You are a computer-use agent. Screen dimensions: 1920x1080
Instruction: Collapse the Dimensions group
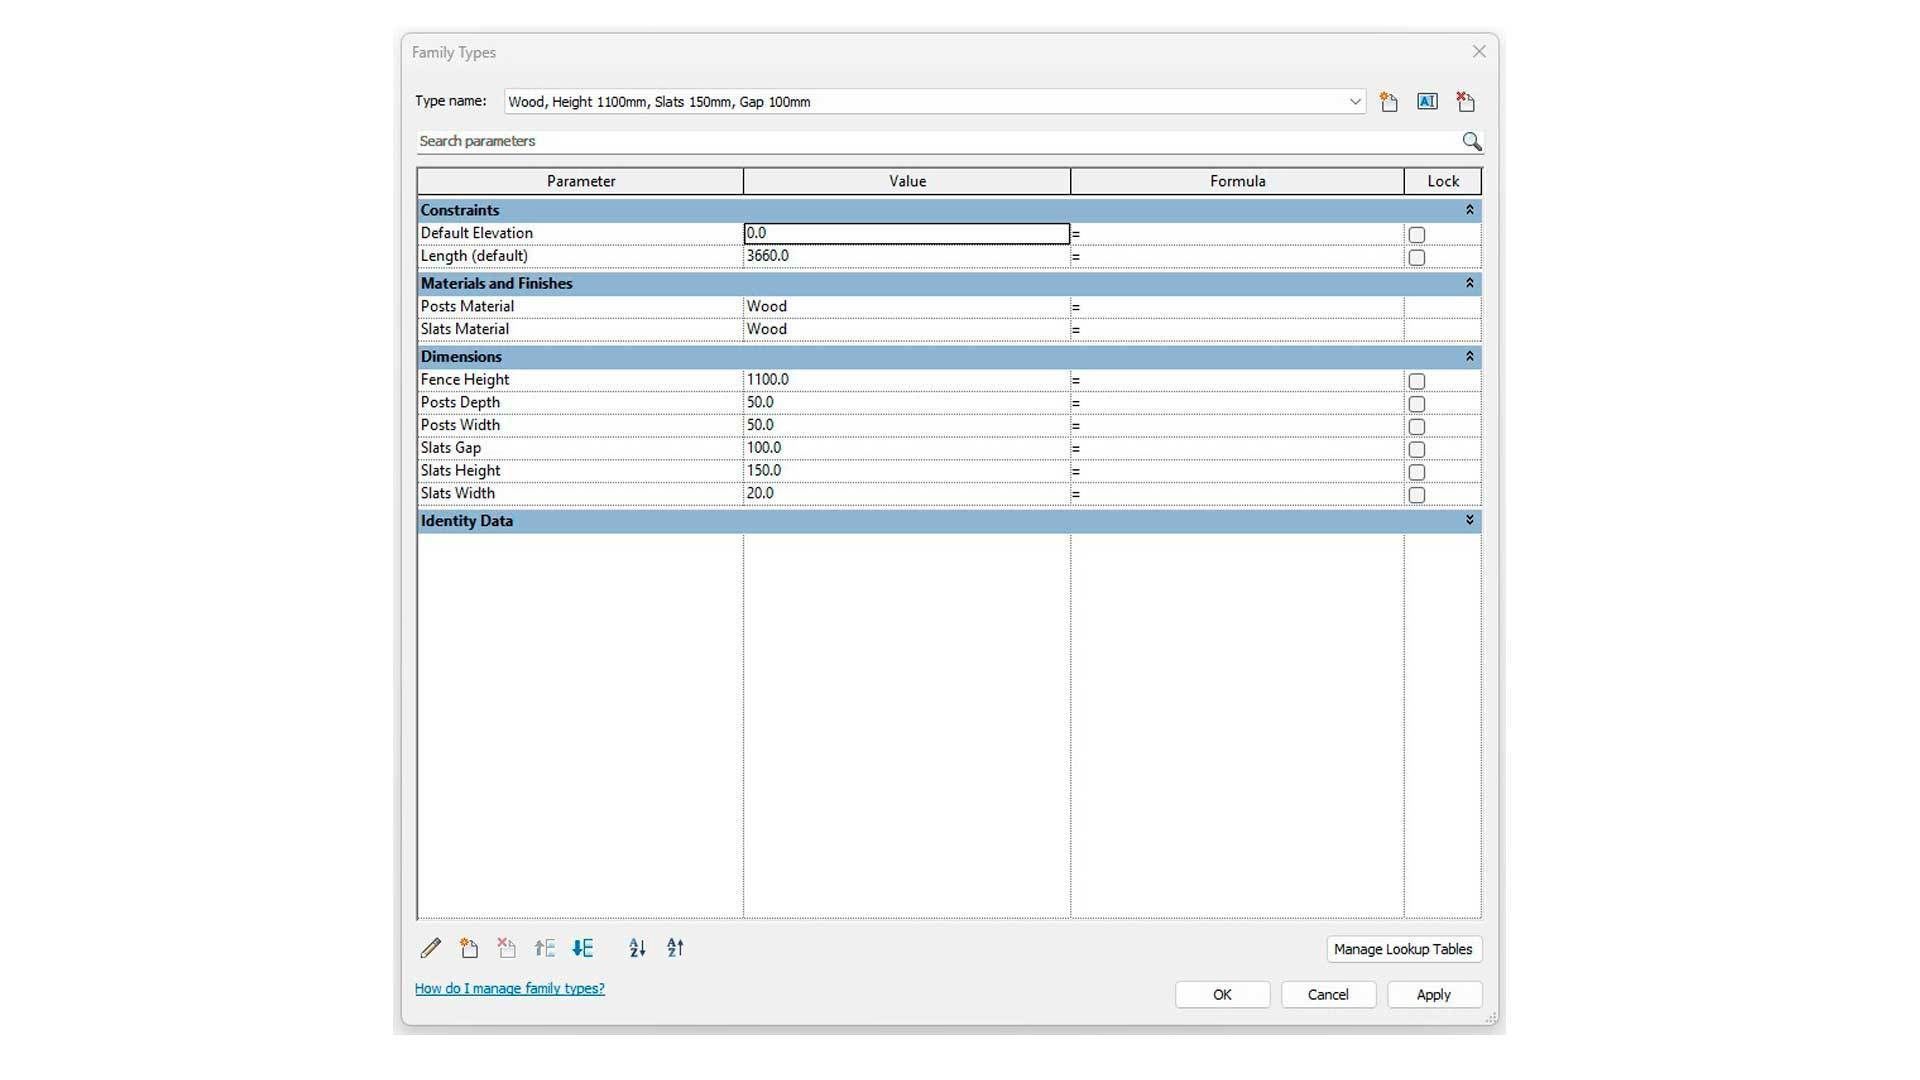(1469, 356)
